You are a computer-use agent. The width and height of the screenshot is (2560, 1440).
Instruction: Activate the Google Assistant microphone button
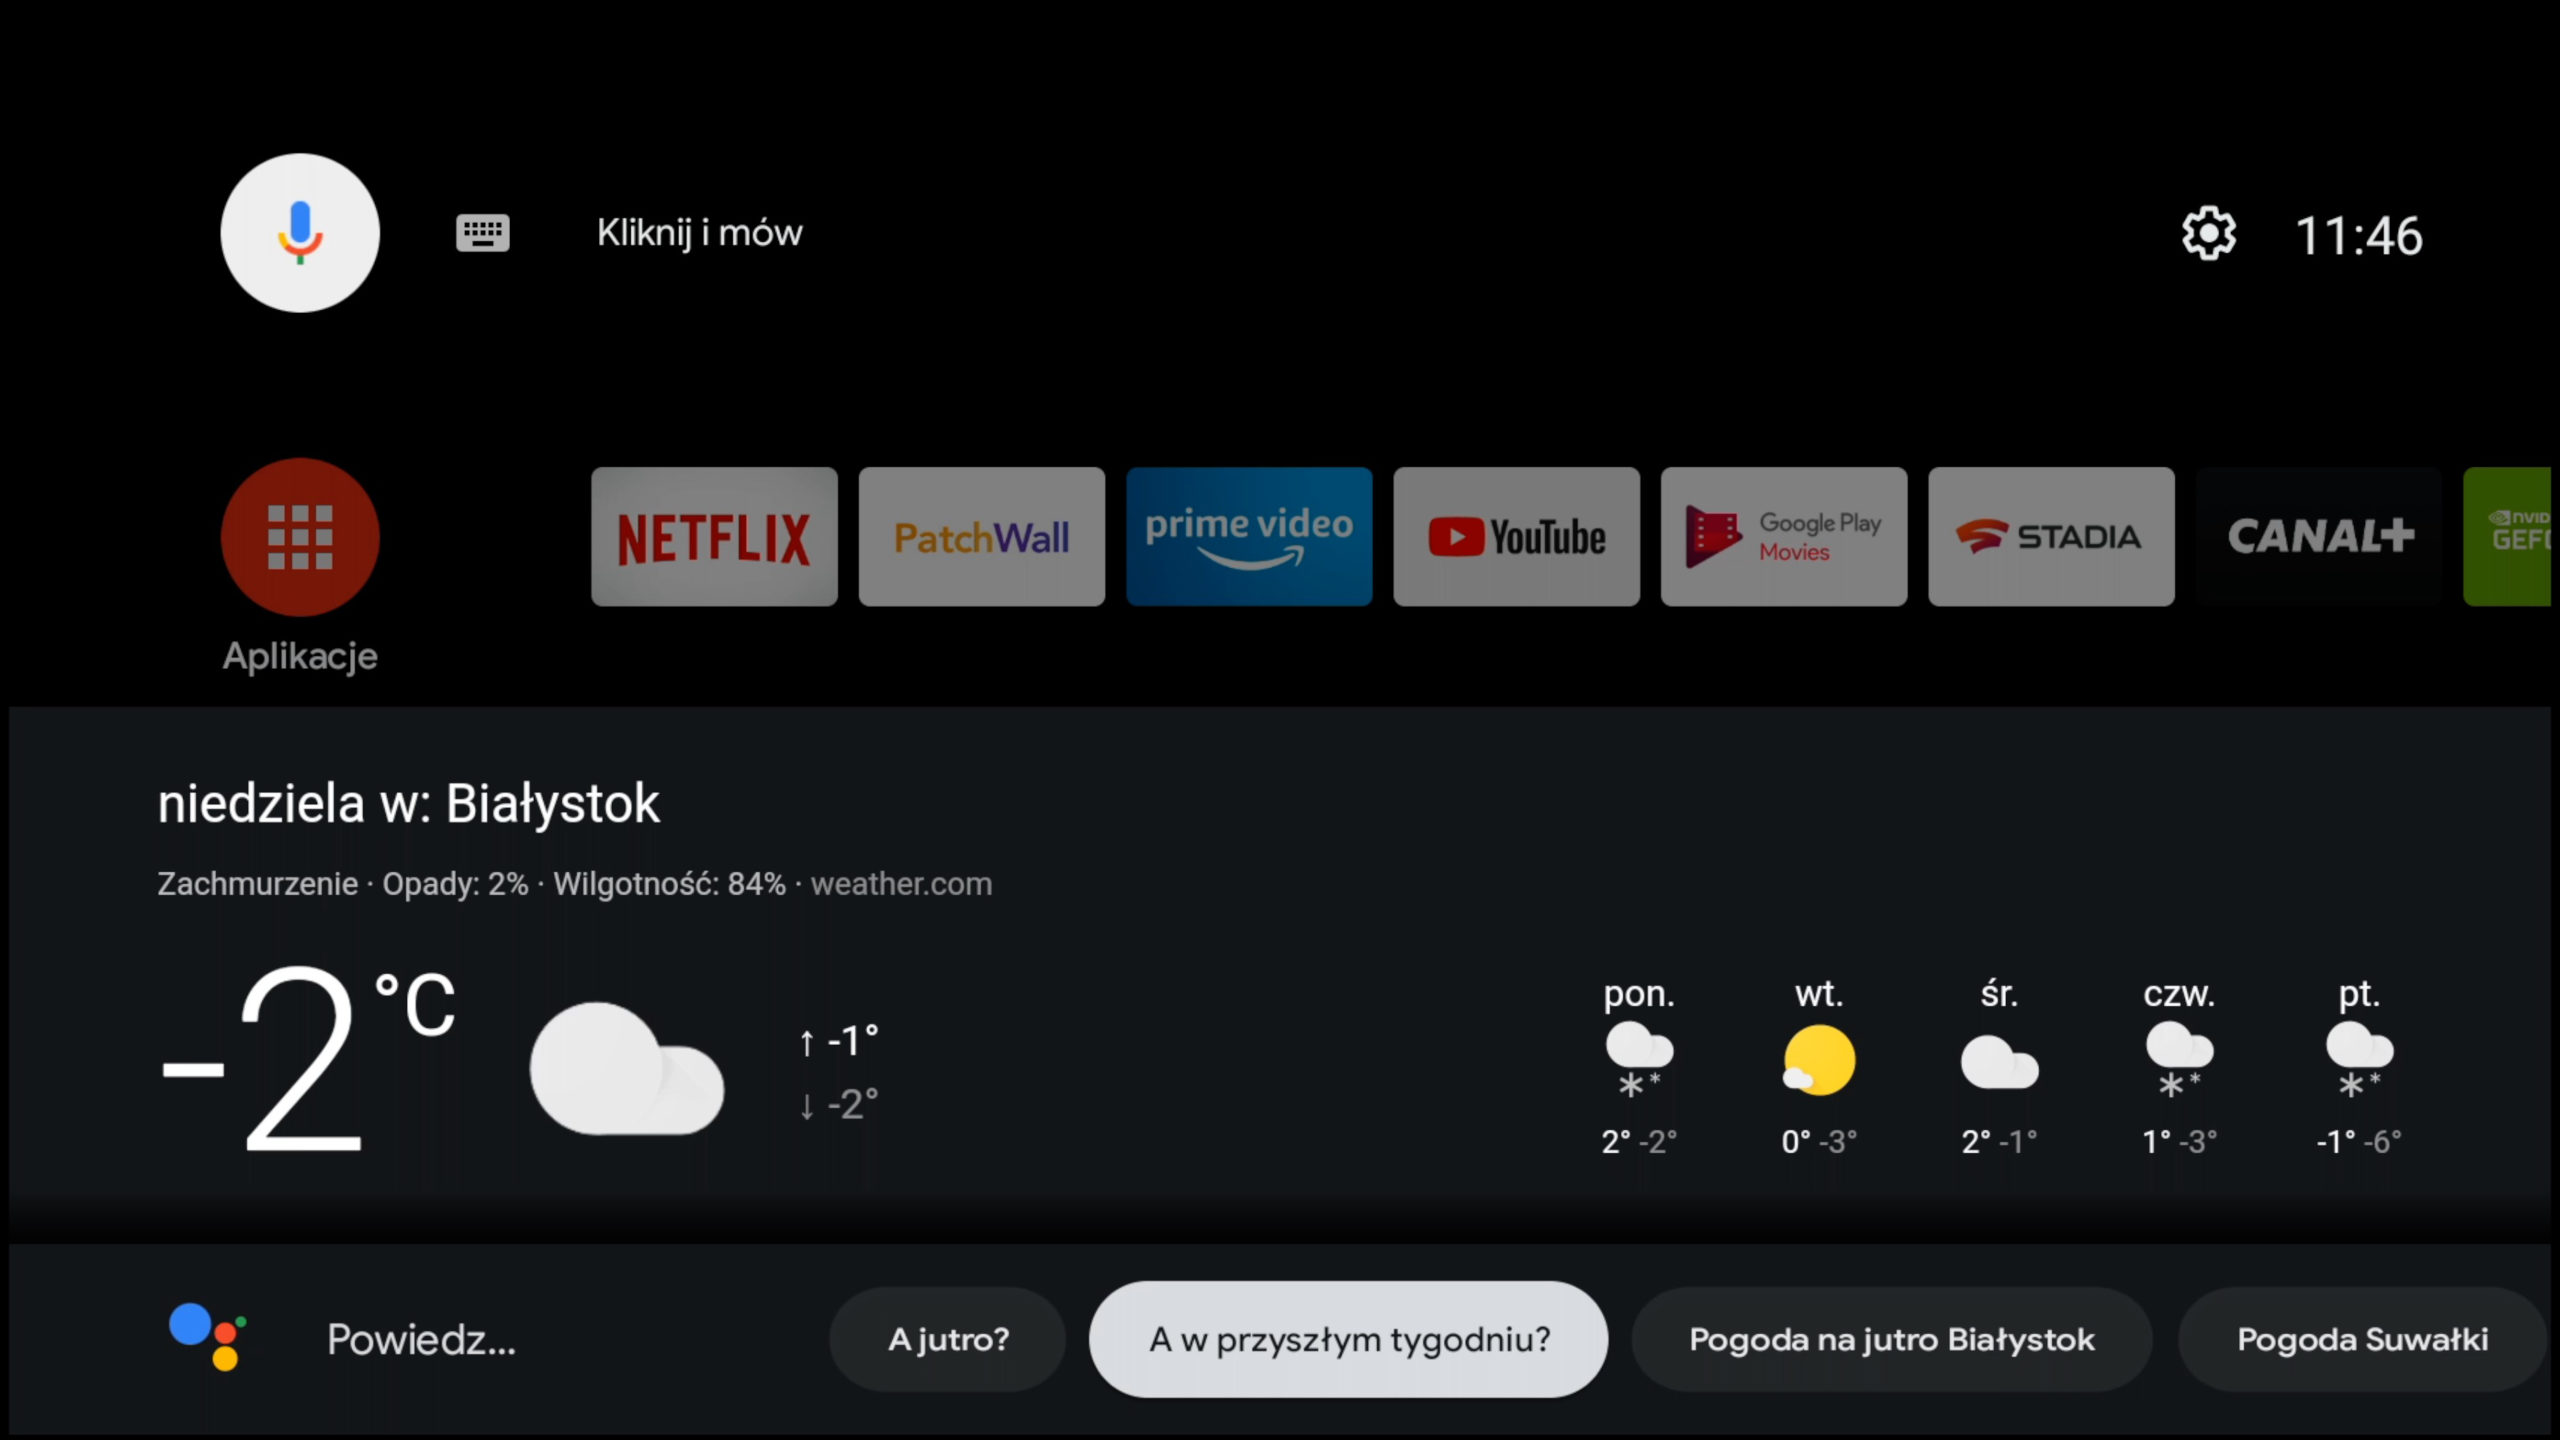pyautogui.click(x=300, y=233)
